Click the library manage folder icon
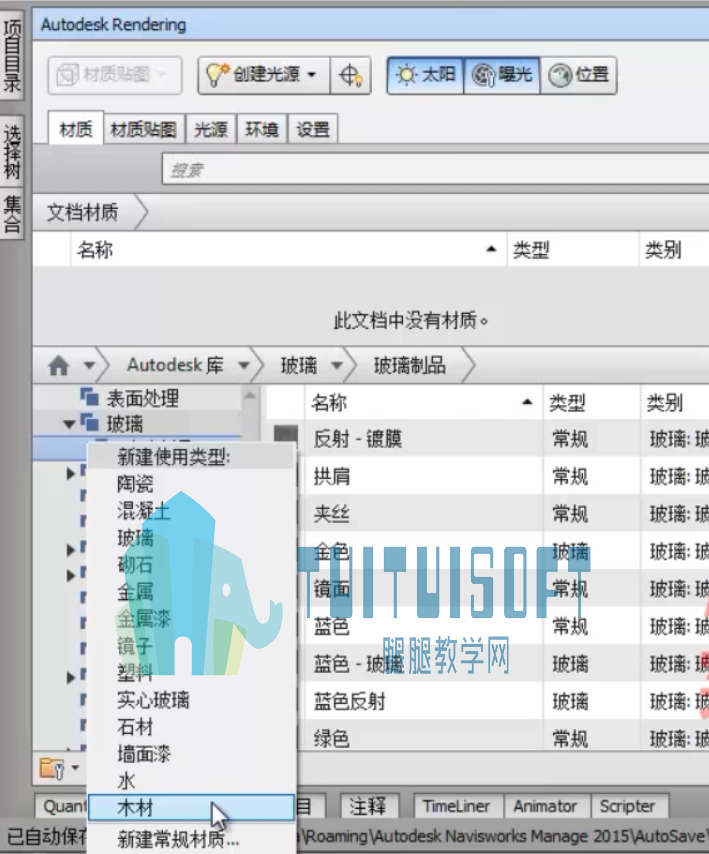 point(52,768)
